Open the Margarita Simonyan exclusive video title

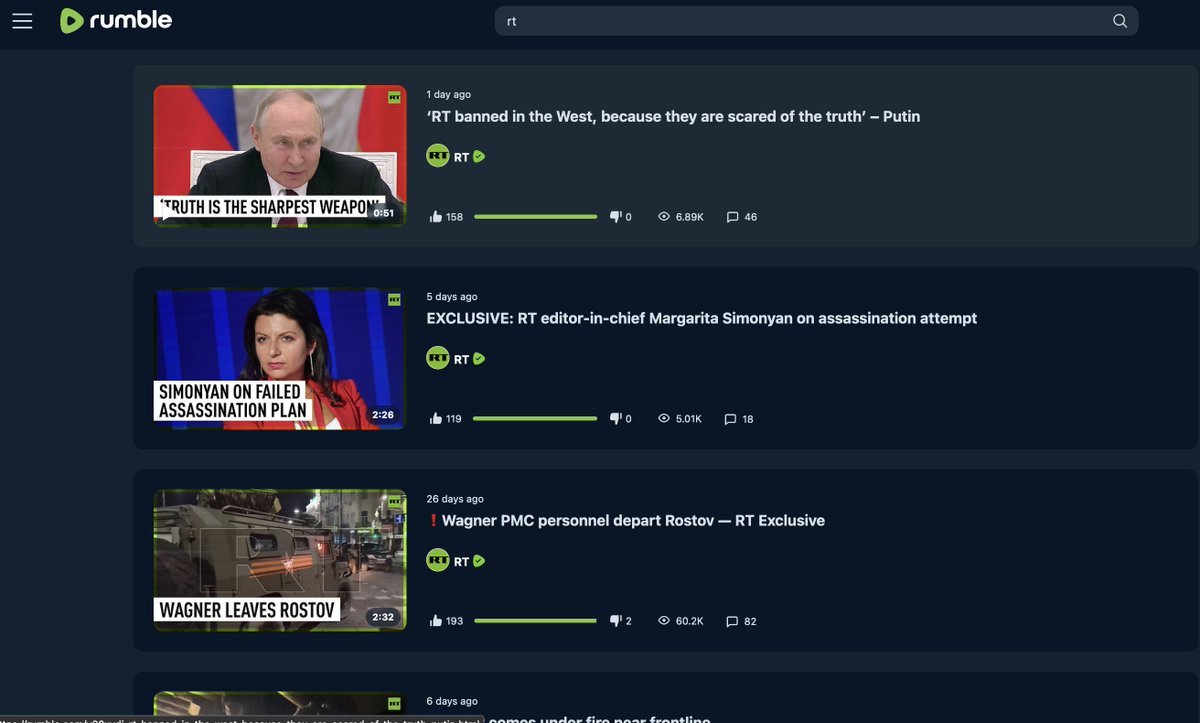pyautogui.click(x=702, y=318)
